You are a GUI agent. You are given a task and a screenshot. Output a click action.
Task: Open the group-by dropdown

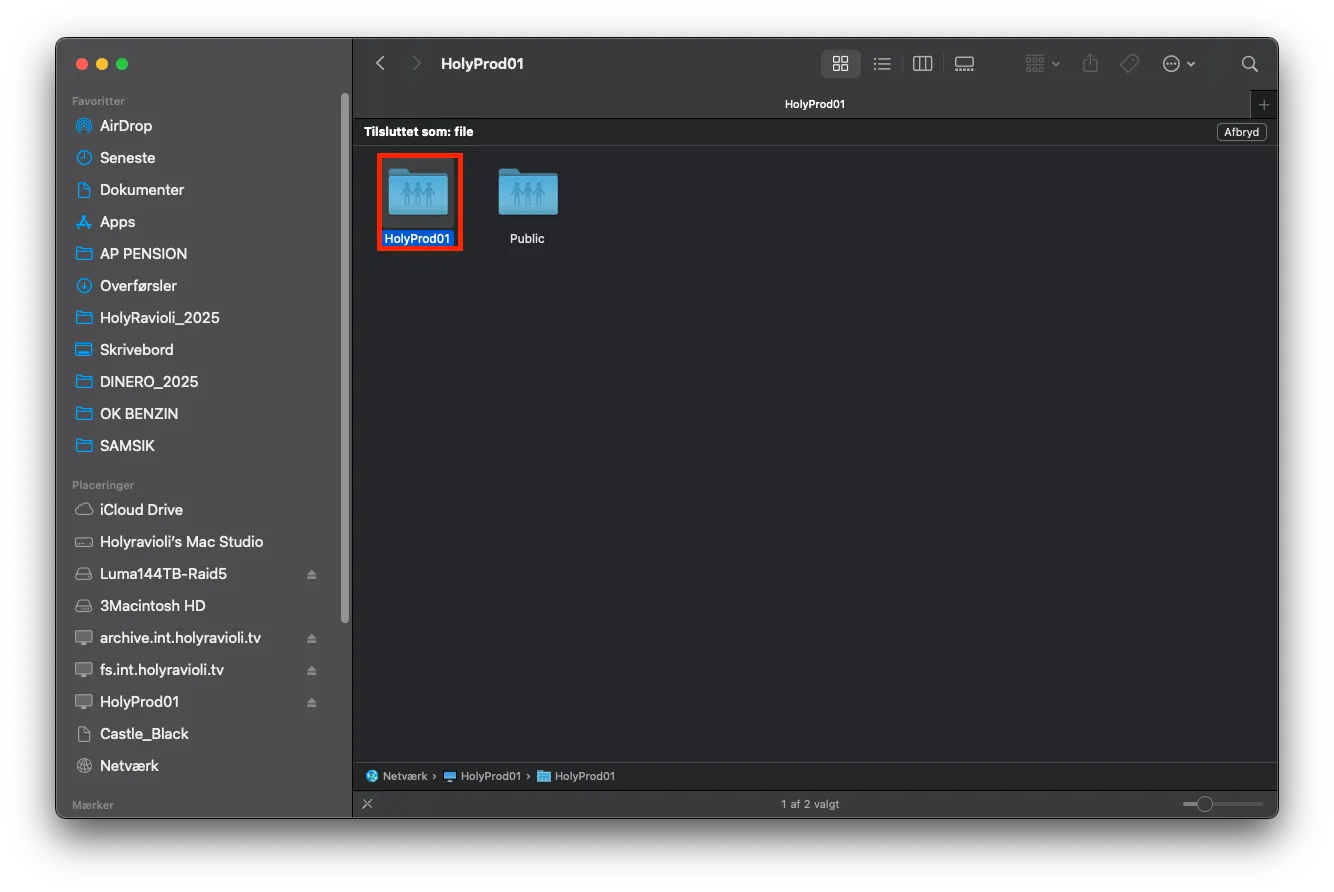coord(1043,64)
